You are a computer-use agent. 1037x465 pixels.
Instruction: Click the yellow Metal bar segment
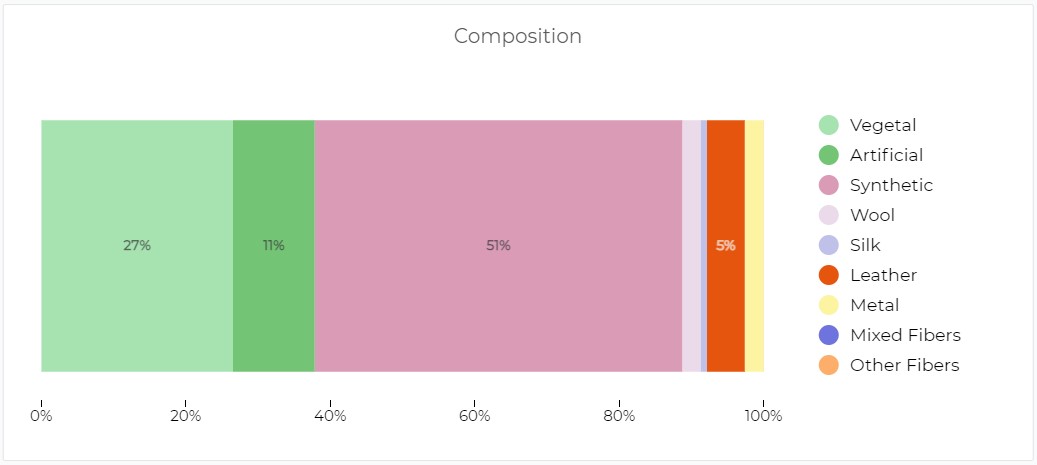[754, 246]
